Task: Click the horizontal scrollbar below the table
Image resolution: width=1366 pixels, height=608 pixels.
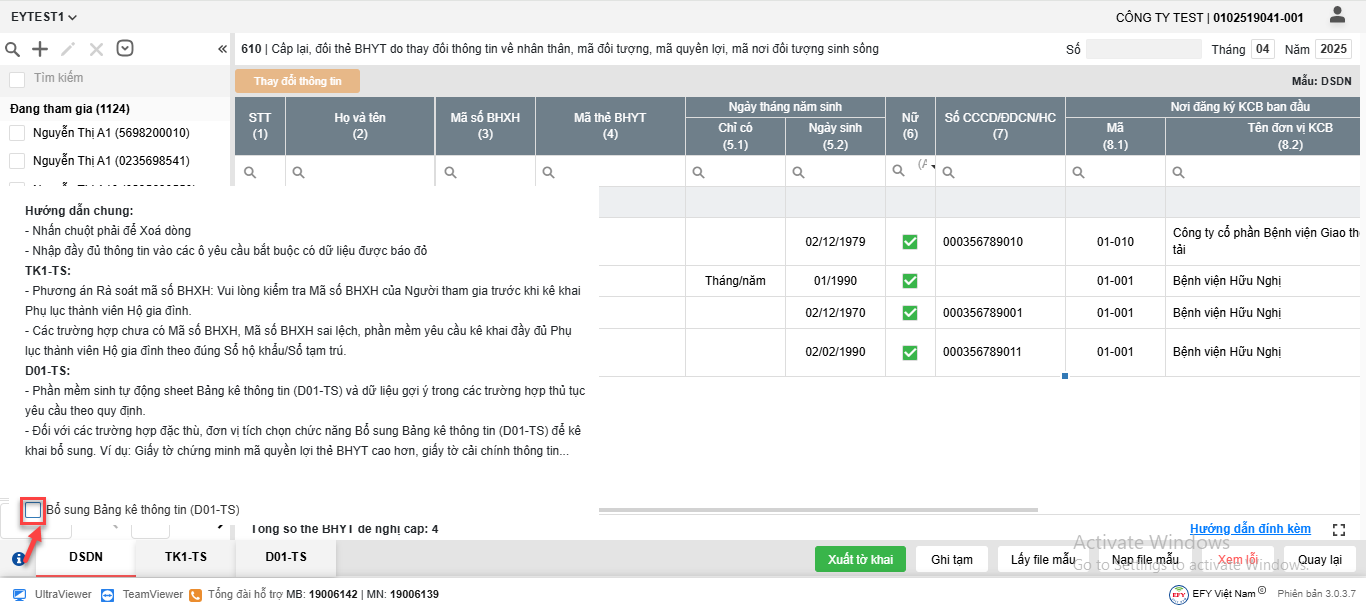Action: pos(818,510)
